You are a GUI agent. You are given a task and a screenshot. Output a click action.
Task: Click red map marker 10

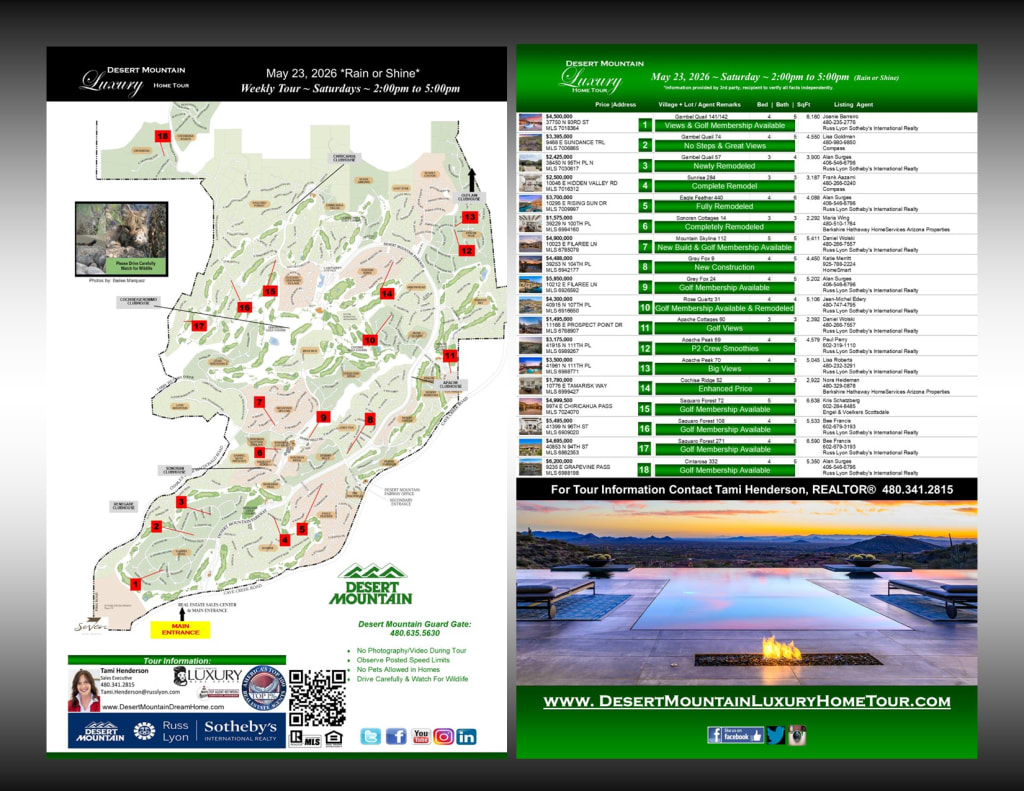coord(370,340)
